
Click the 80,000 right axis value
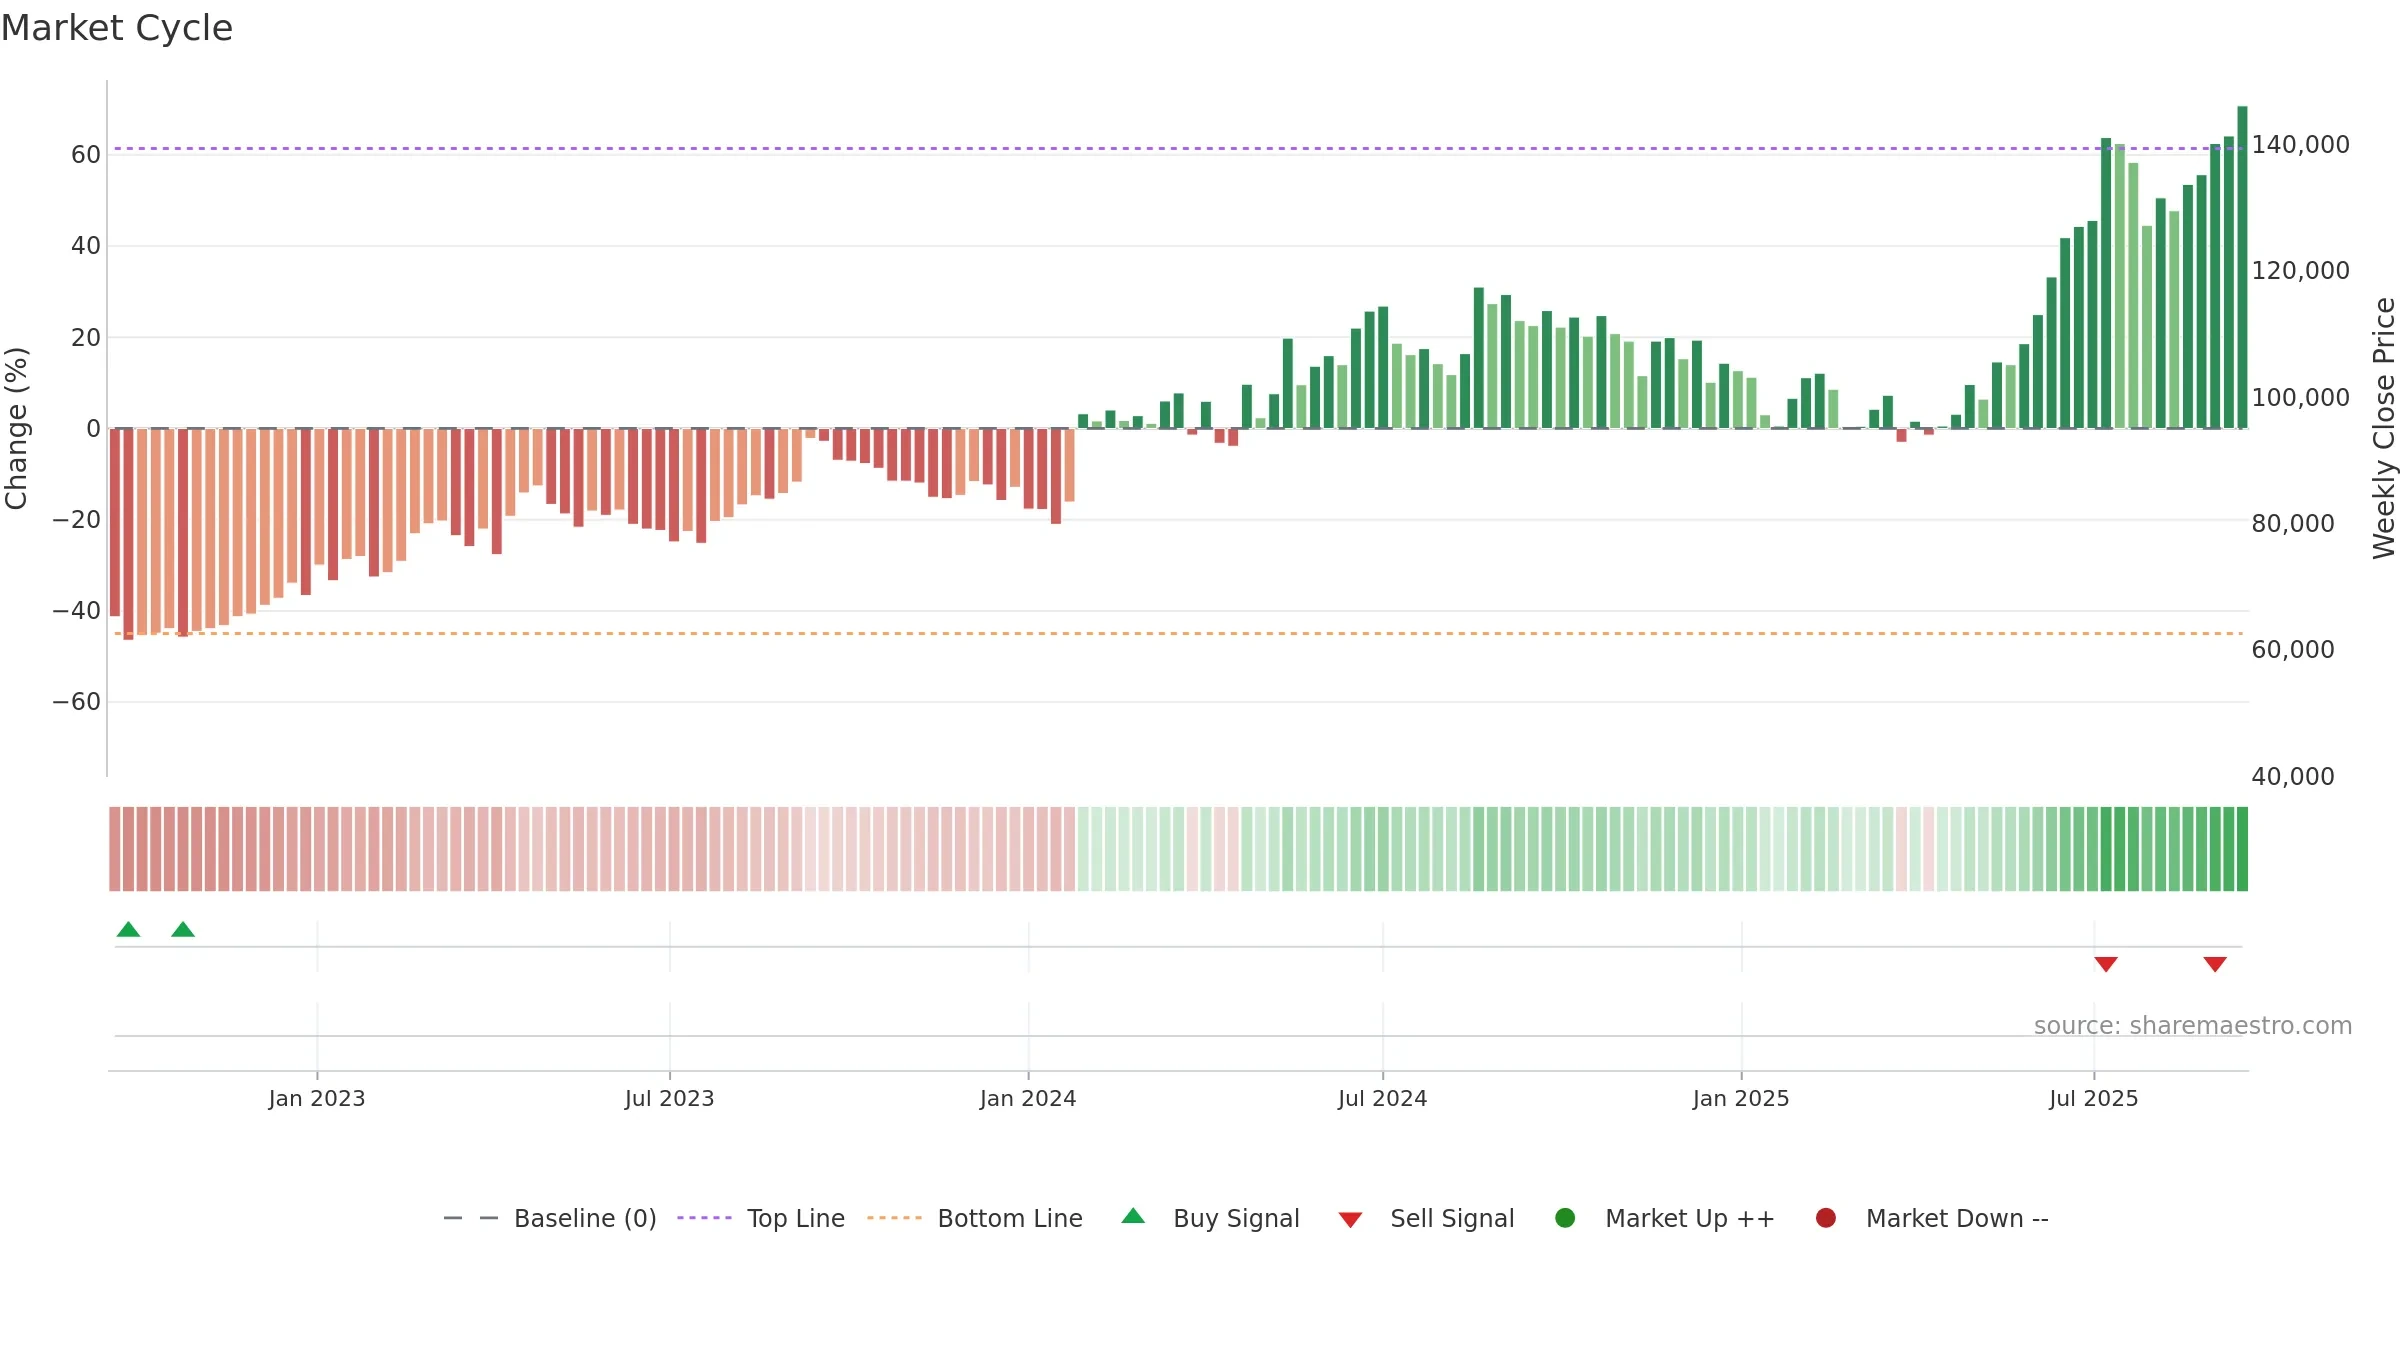[2293, 523]
